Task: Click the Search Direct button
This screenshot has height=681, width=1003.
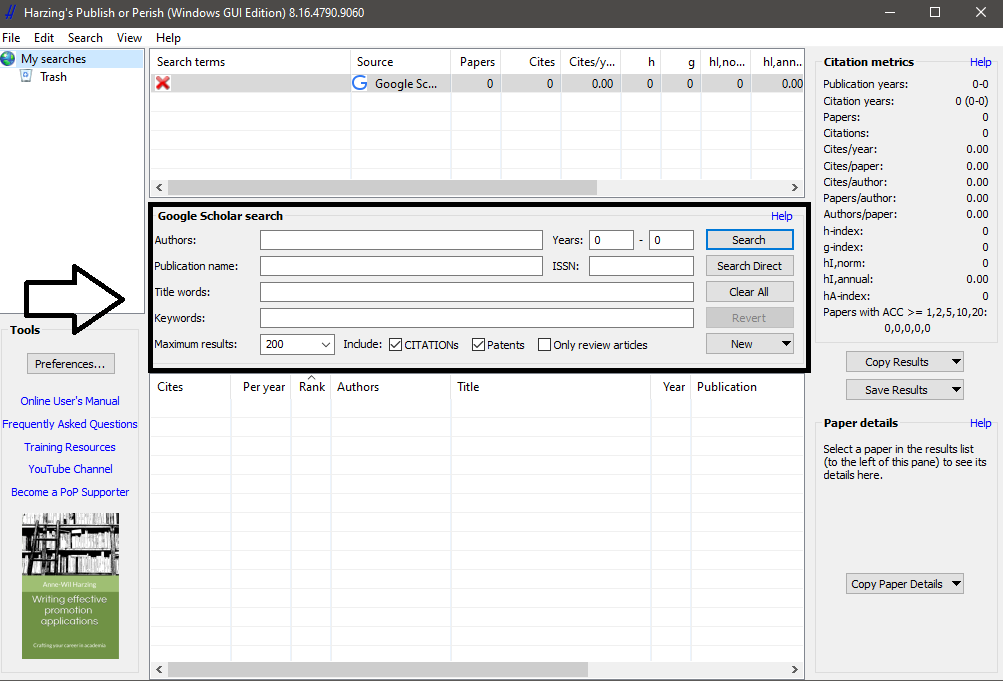Action: point(750,266)
